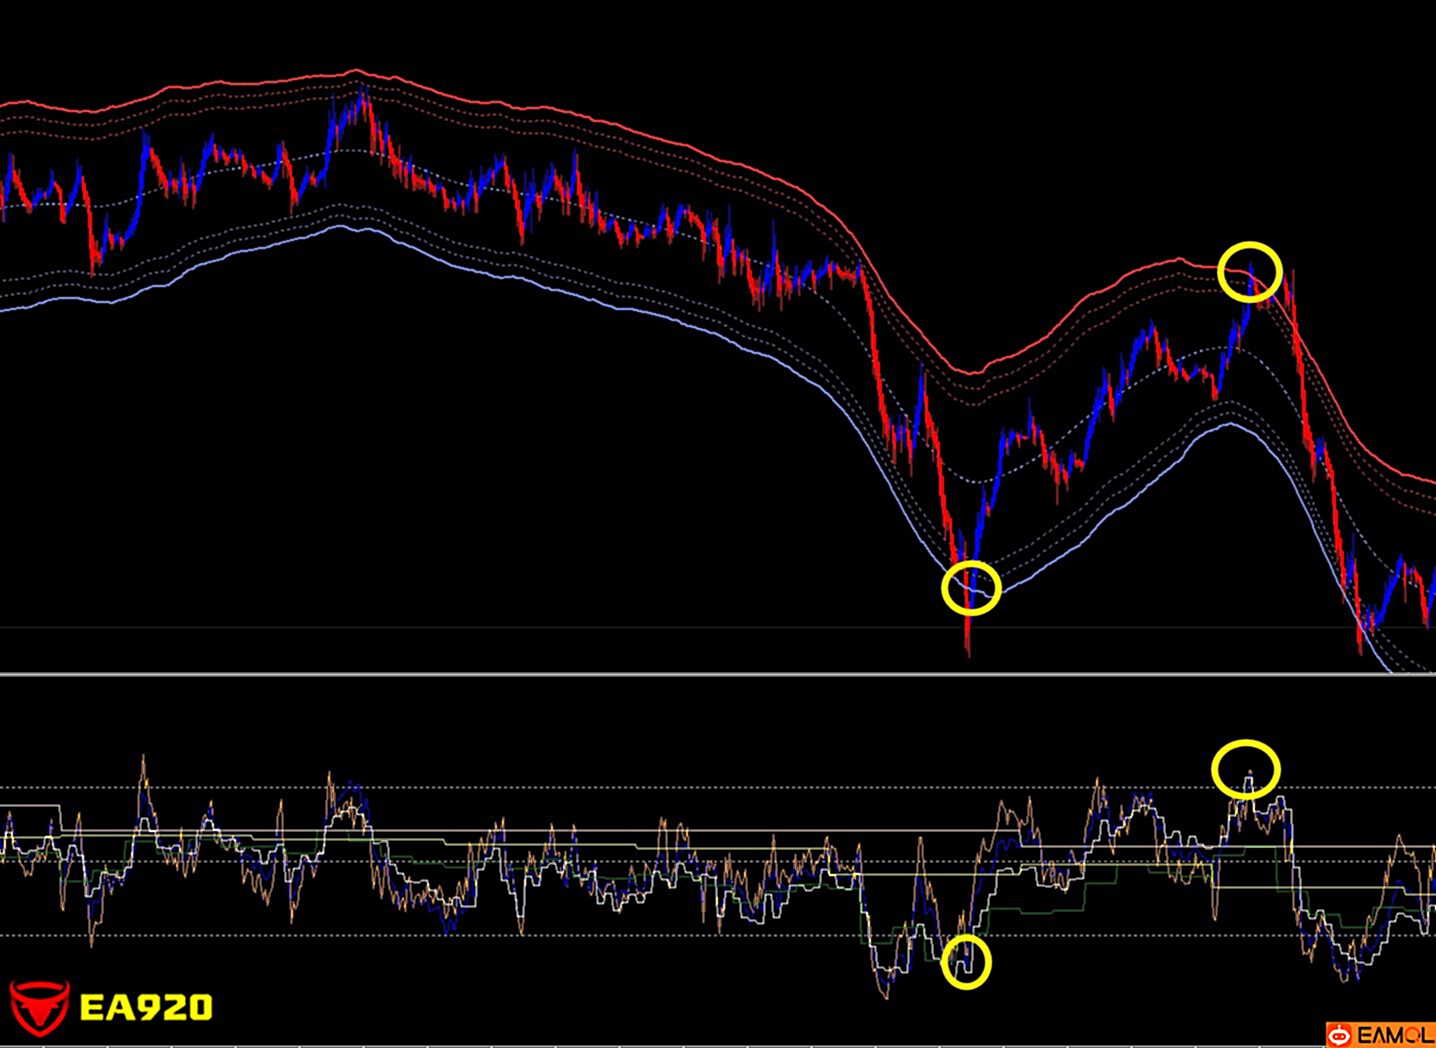The image size is (1436, 1048).
Task: Click the faint horizontal price line in the main chart
Action: (400, 627)
